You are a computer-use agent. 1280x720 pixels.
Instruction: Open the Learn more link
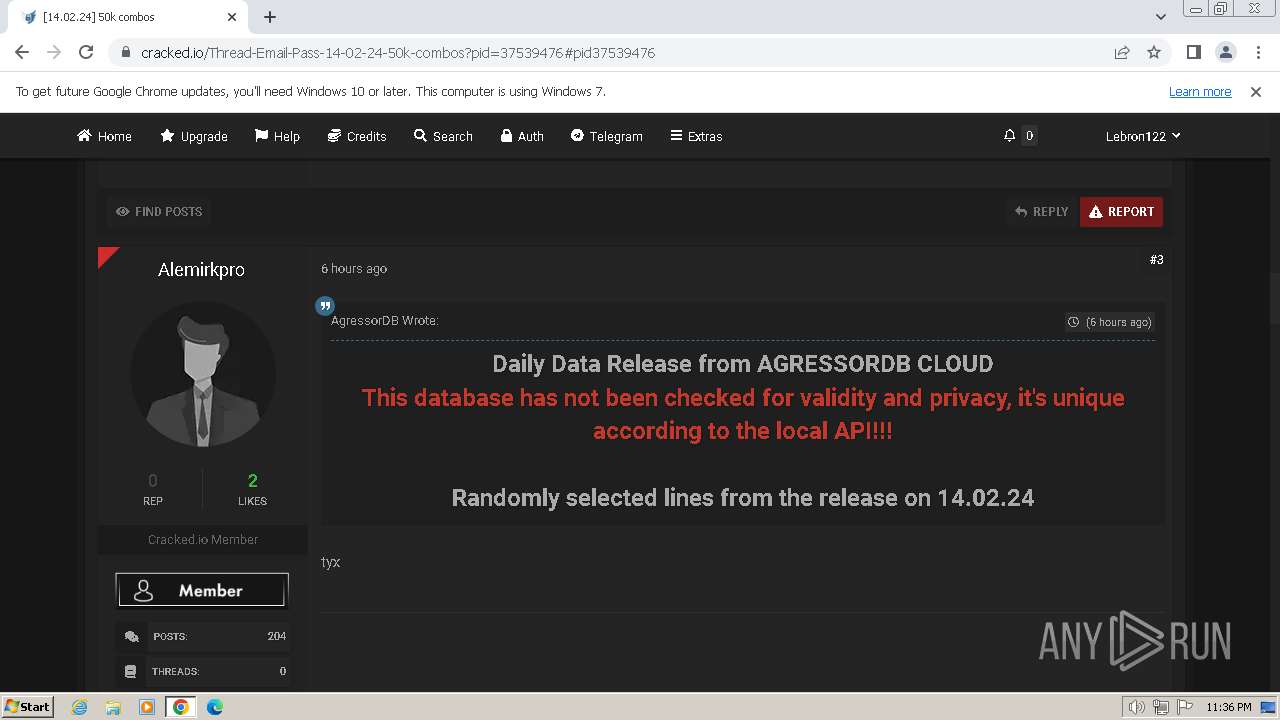point(1200,91)
